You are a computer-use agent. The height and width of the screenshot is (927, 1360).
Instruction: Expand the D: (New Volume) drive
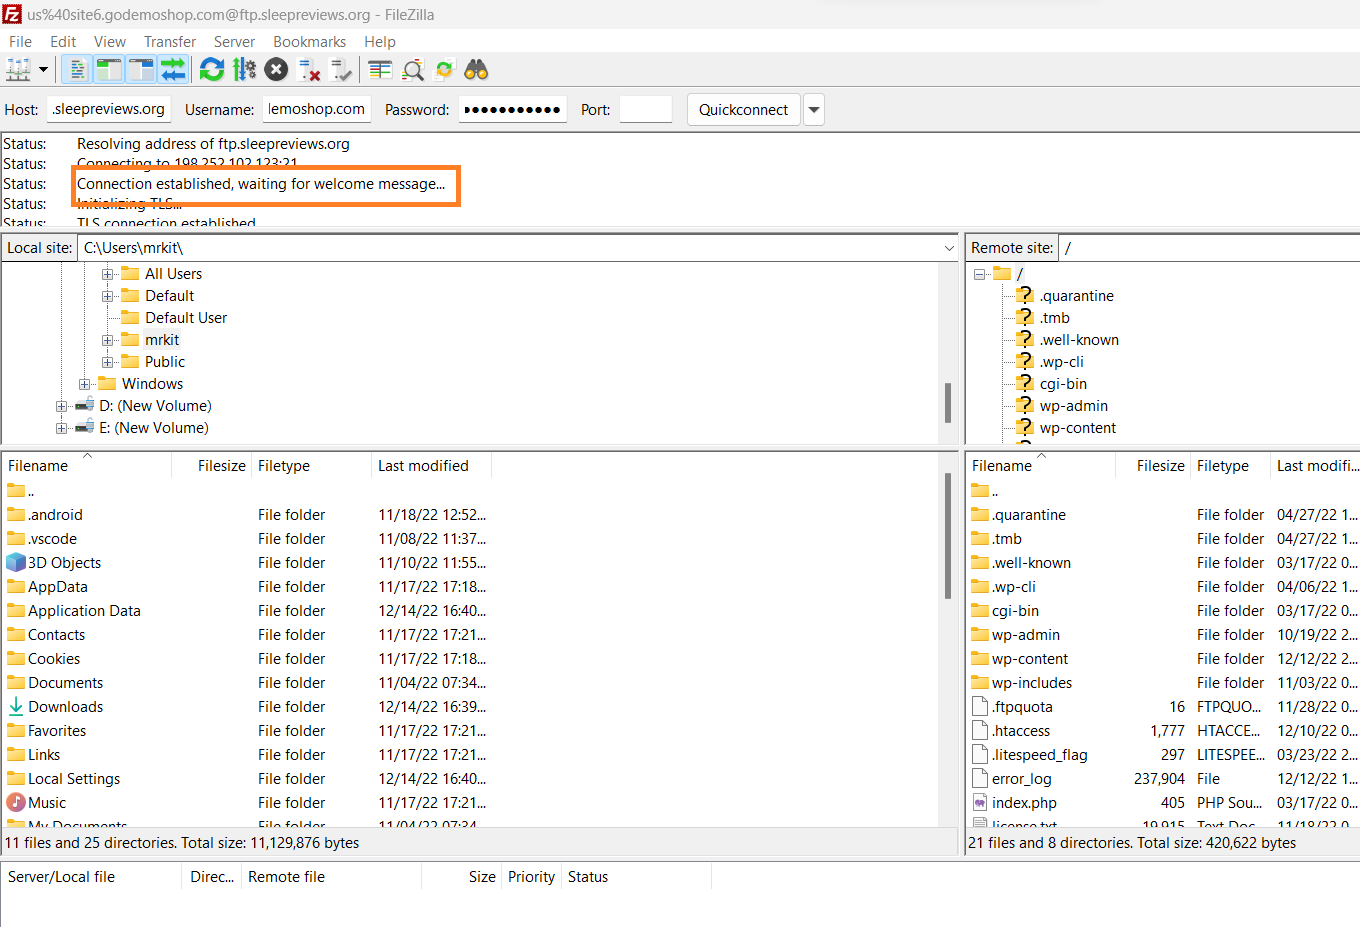62,406
